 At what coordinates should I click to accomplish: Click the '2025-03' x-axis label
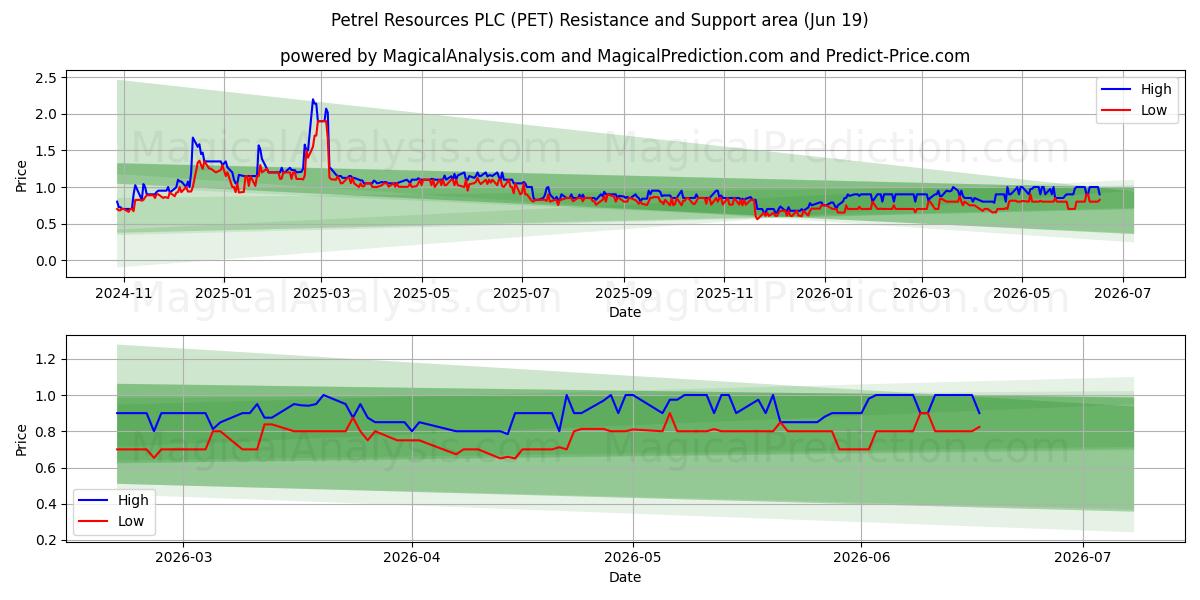tap(321, 294)
